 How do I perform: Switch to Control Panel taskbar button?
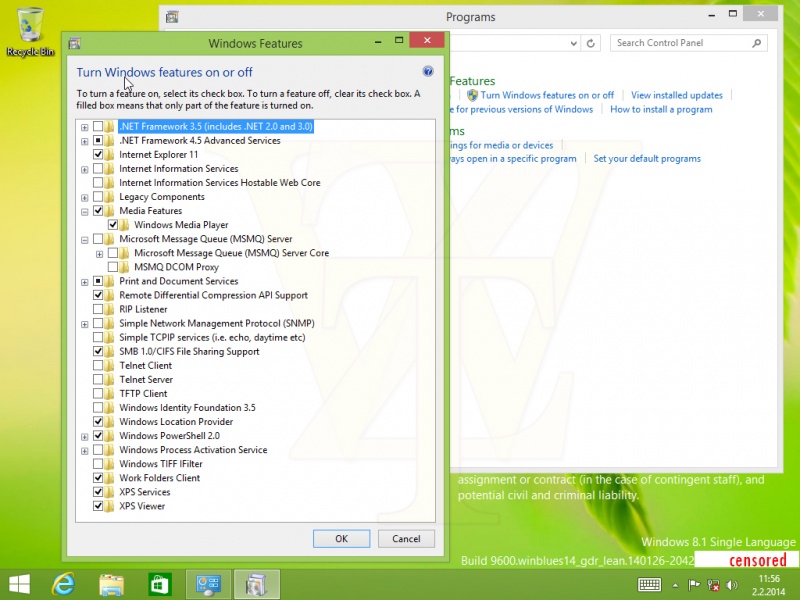(208, 584)
